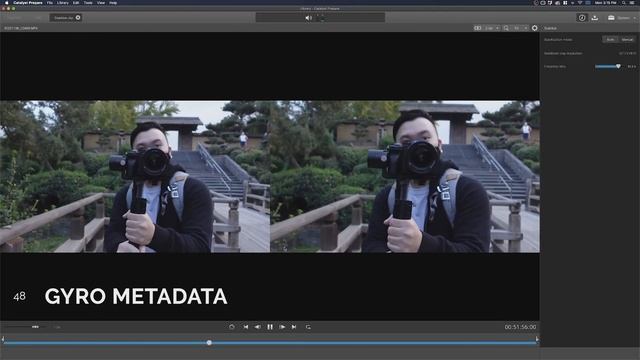
Task: Select Auto stabilization mode
Action: [x=611, y=40]
